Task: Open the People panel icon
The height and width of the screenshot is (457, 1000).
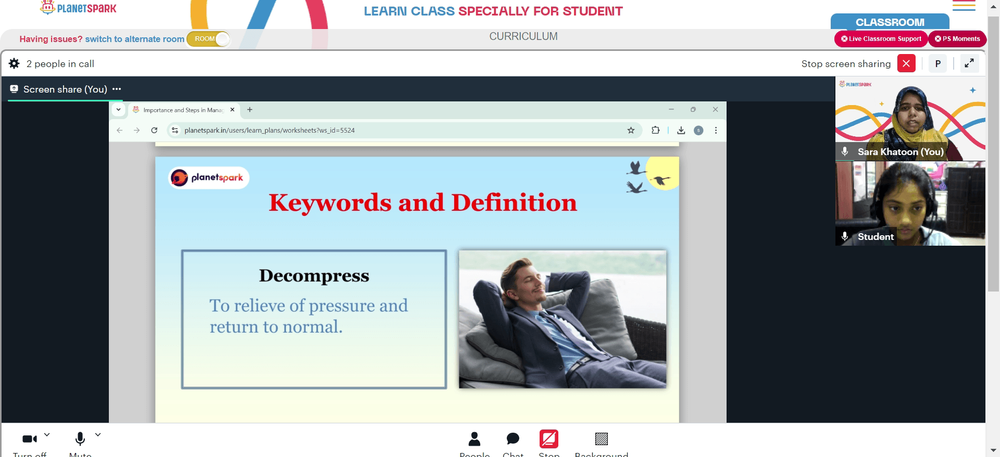Action: coord(474,439)
